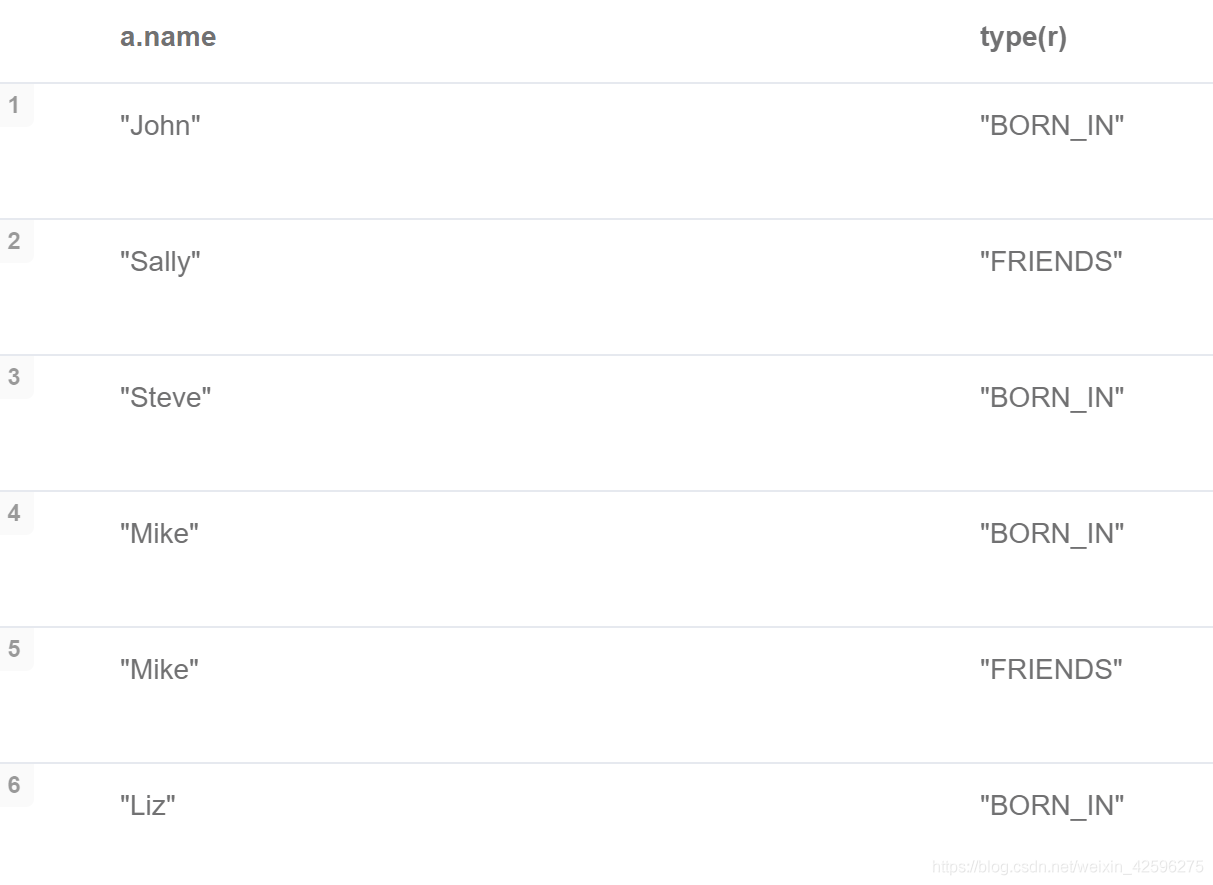Click the "Mike" name in row 4
The width and height of the screenshot is (1213, 885).
click(159, 534)
